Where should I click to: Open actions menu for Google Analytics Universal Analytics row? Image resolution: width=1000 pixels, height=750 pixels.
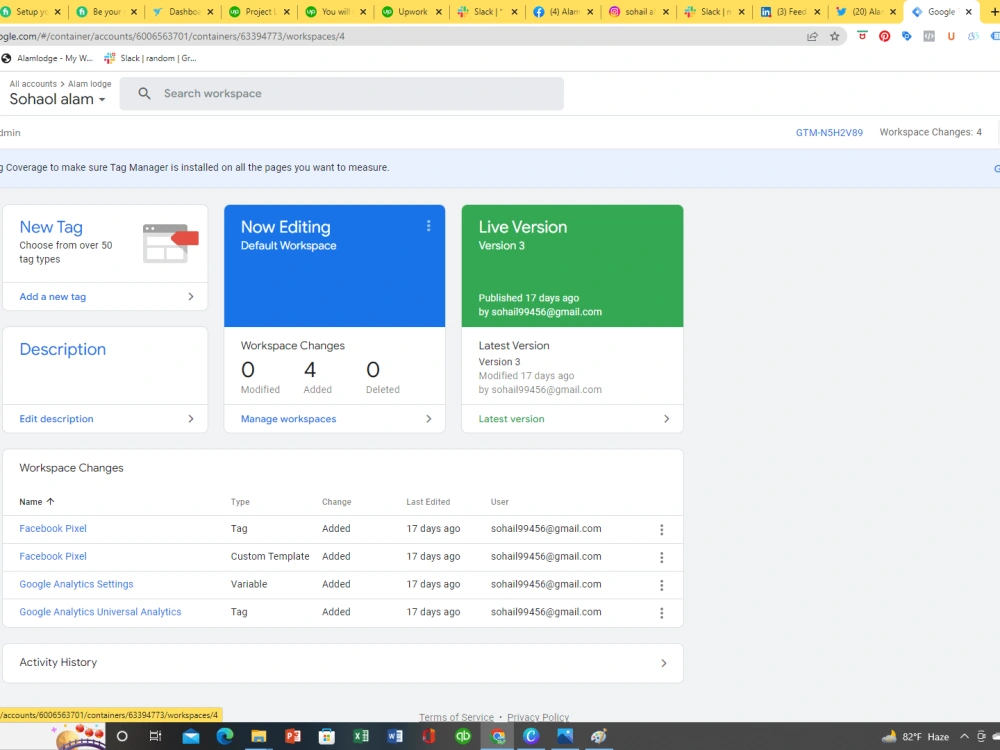[661, 613]
